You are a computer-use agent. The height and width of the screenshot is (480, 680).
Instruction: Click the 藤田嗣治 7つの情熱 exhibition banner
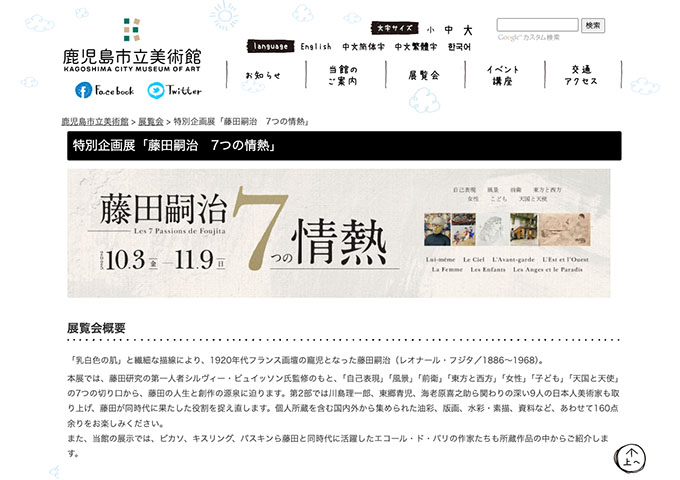point(338,233)
